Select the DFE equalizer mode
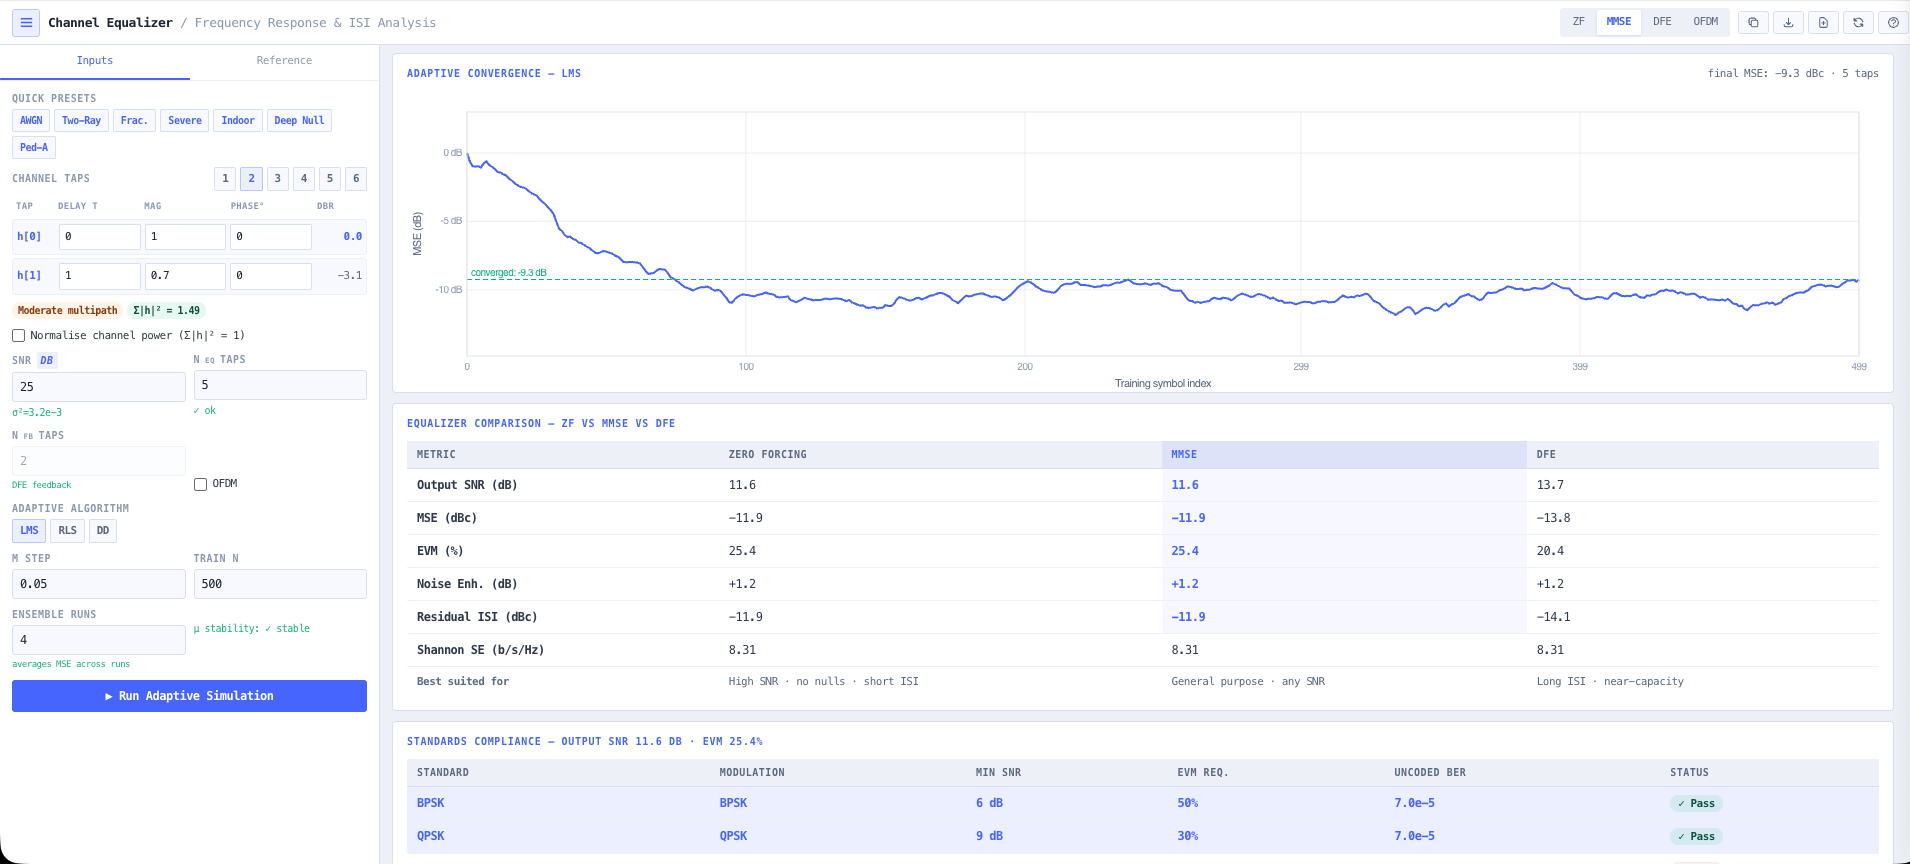The image size is (1910, 864). tap(1662, 21)
